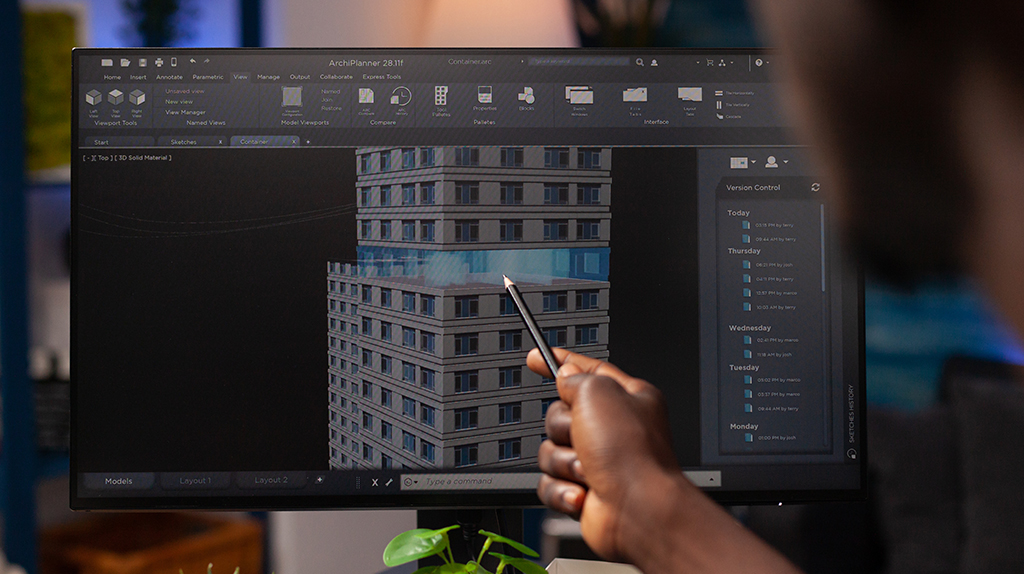Save the drawing with the floppy icon
The image size is (1024, 574).
[142, 63]
